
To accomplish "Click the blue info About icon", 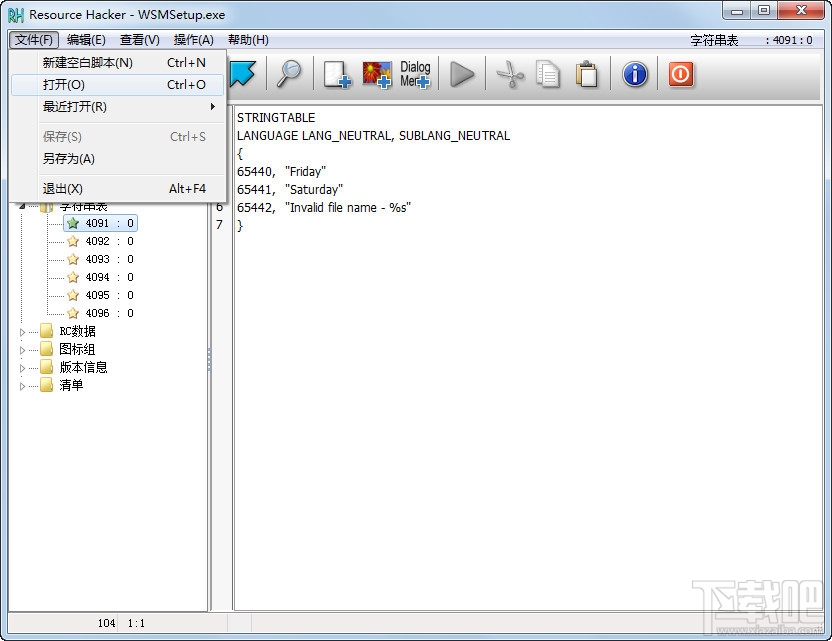I will 635,74.
